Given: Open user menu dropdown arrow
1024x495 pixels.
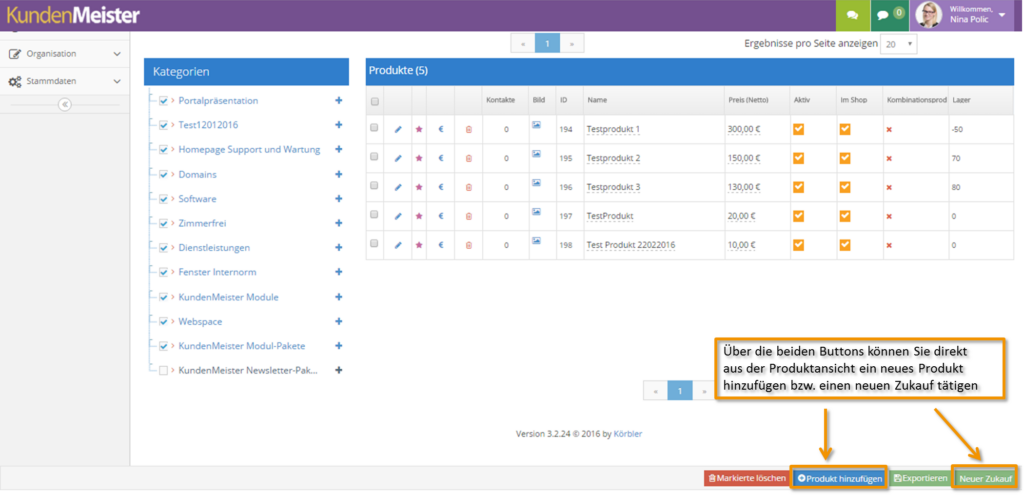Looking at the screenshot, I should point(1002,15).
